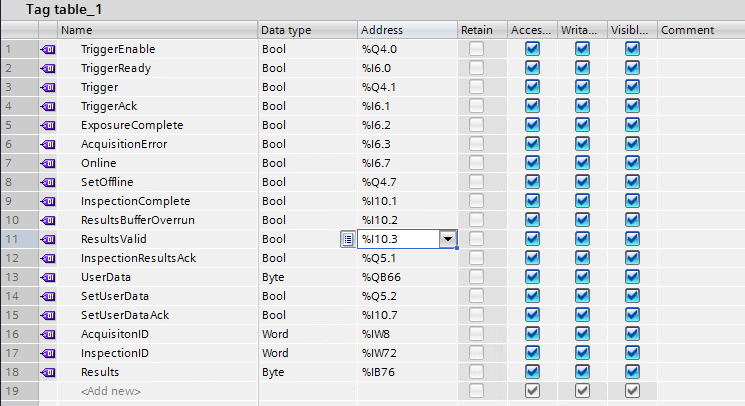Toggle the Writable checkbox for InspectionID
The image size is (745, 406).
coord(582,353)
